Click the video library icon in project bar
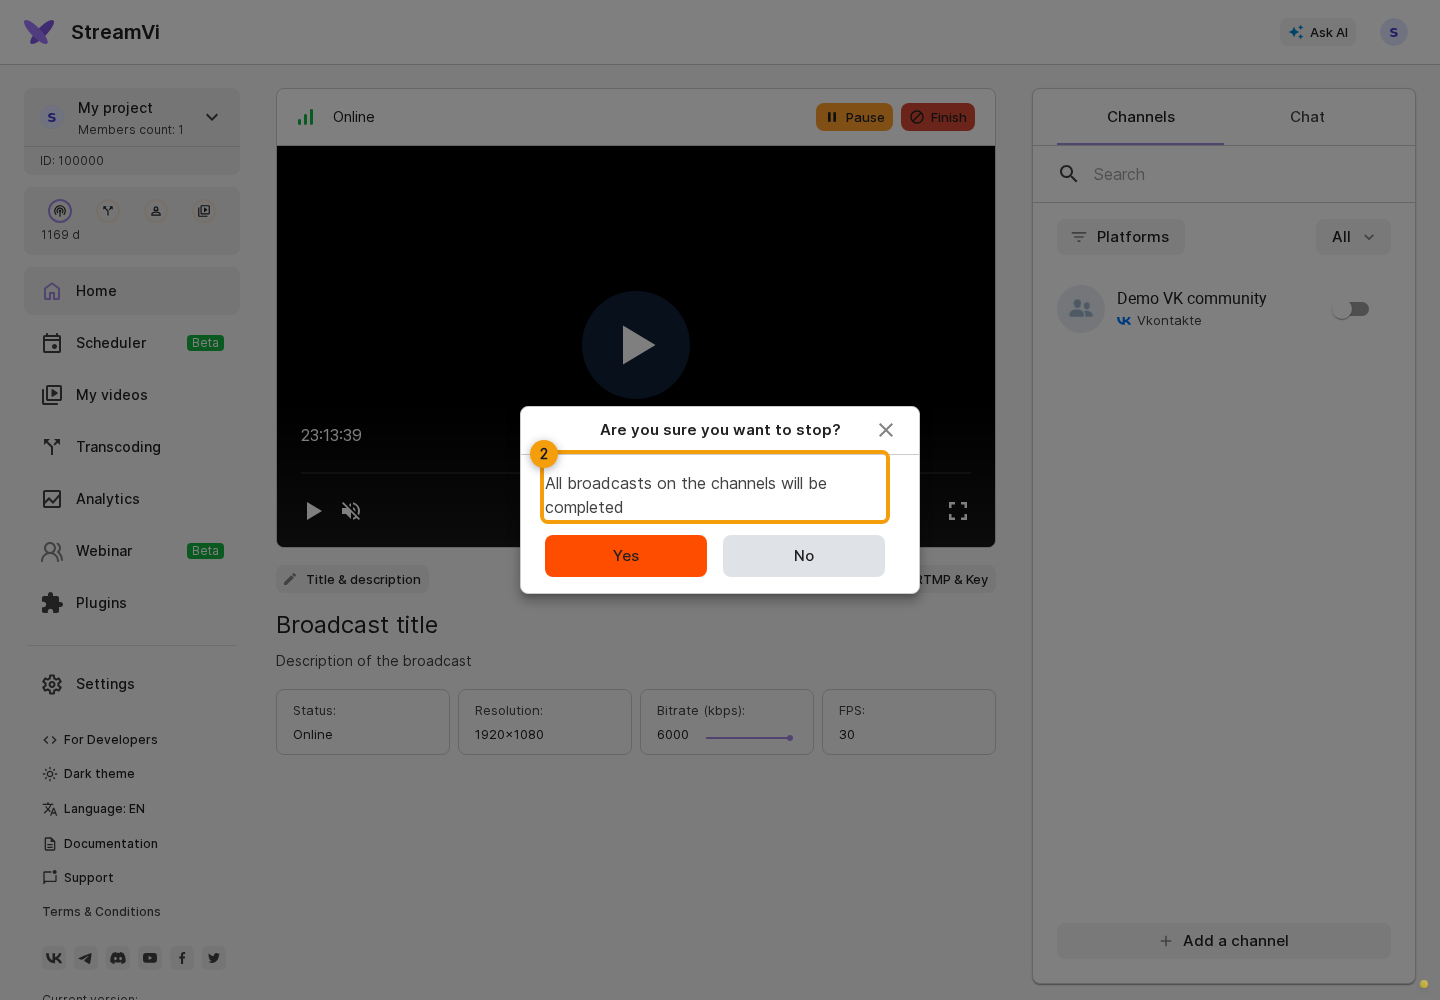1440x1000 pixels. point(204,211)
